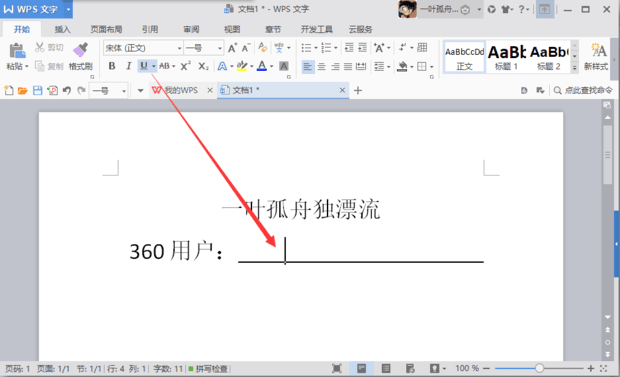Viewport: 620px width, 377px height.
Task: Center align the paragraph
Action: [321, 66]
